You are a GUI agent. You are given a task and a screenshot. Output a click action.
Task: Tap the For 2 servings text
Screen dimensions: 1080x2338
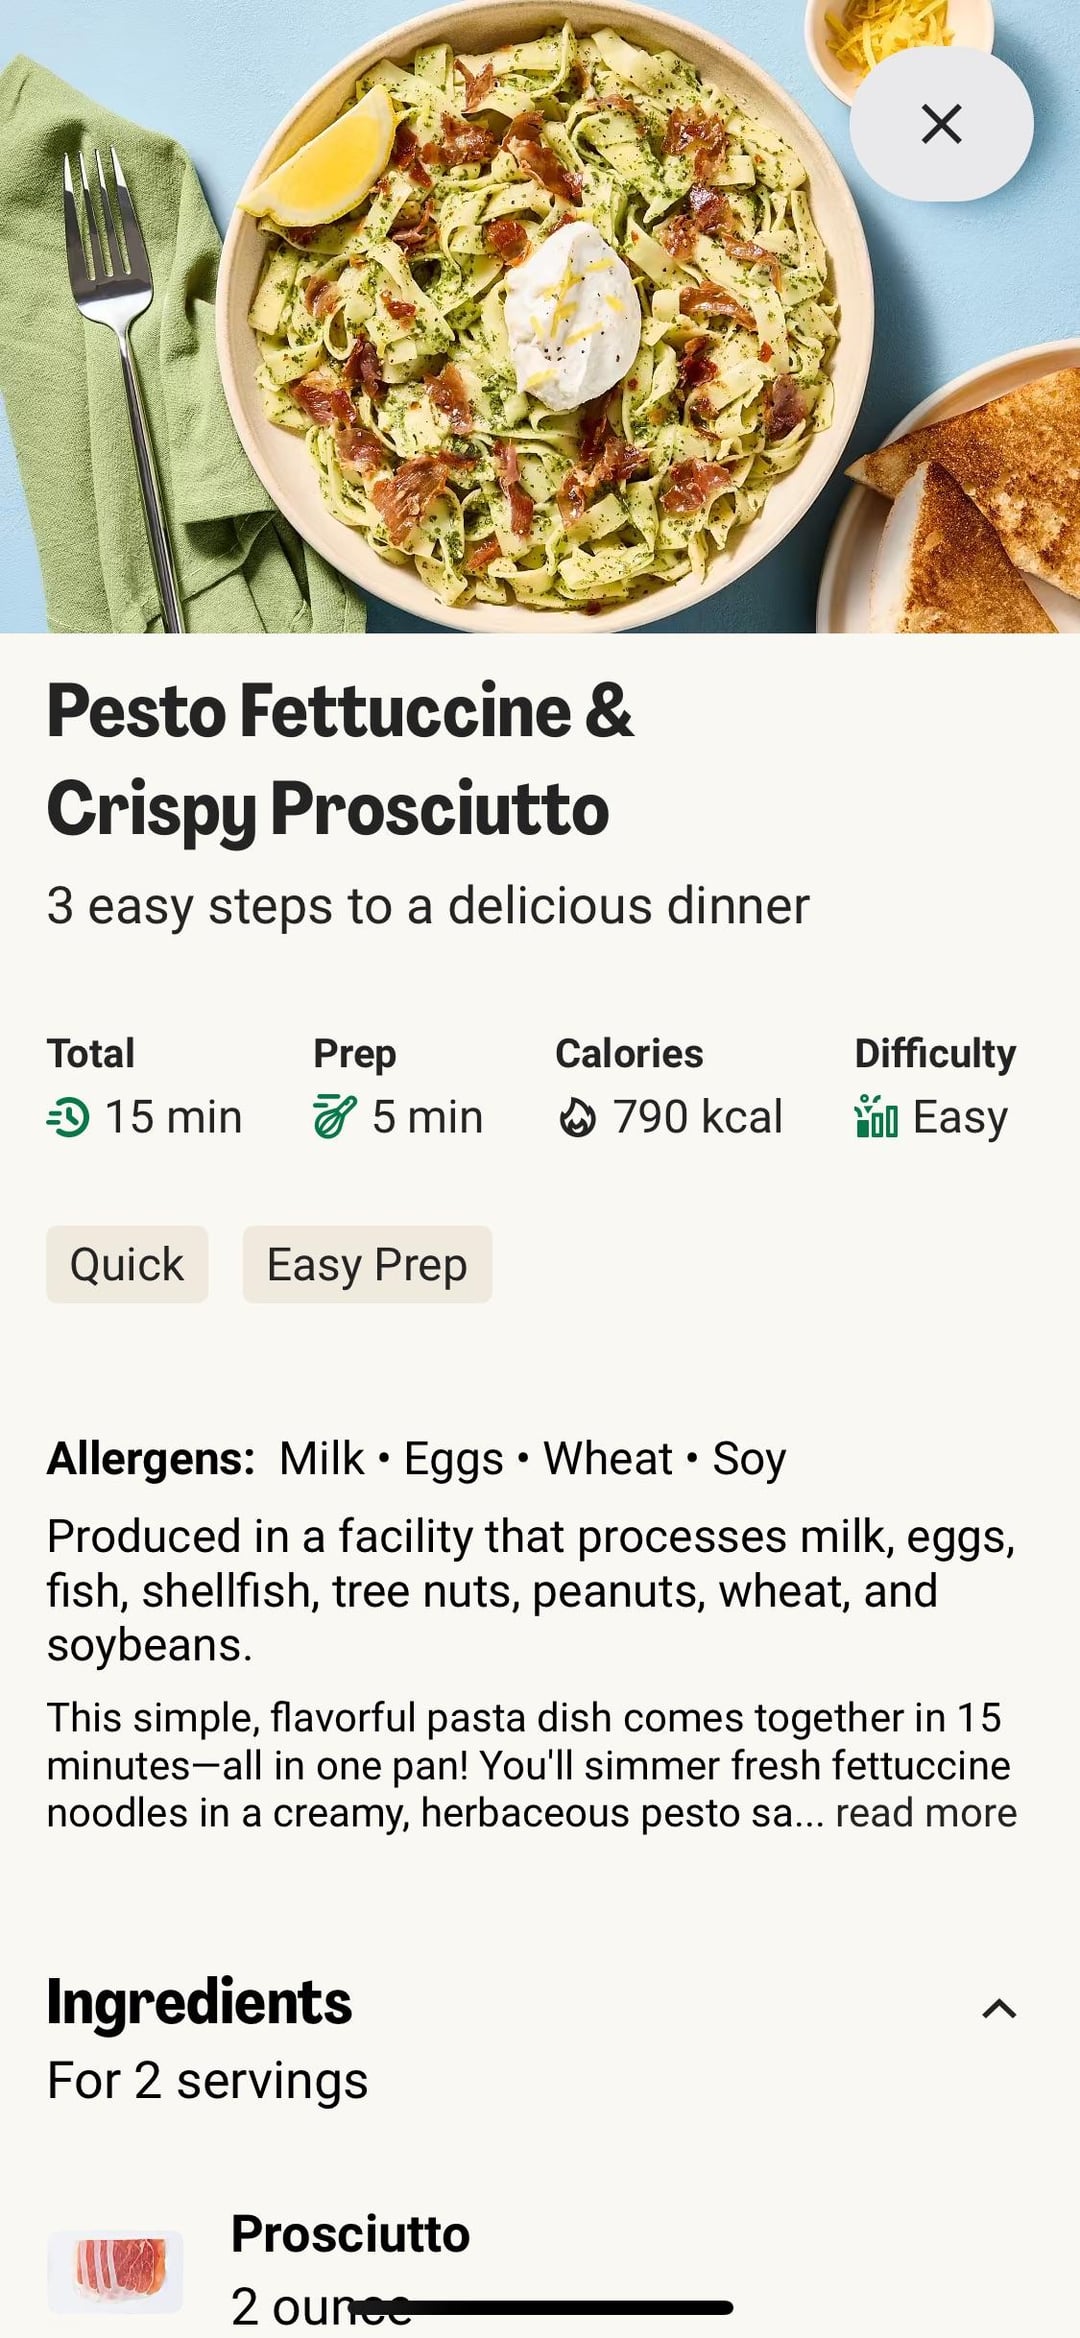[x=207, y=2081]
